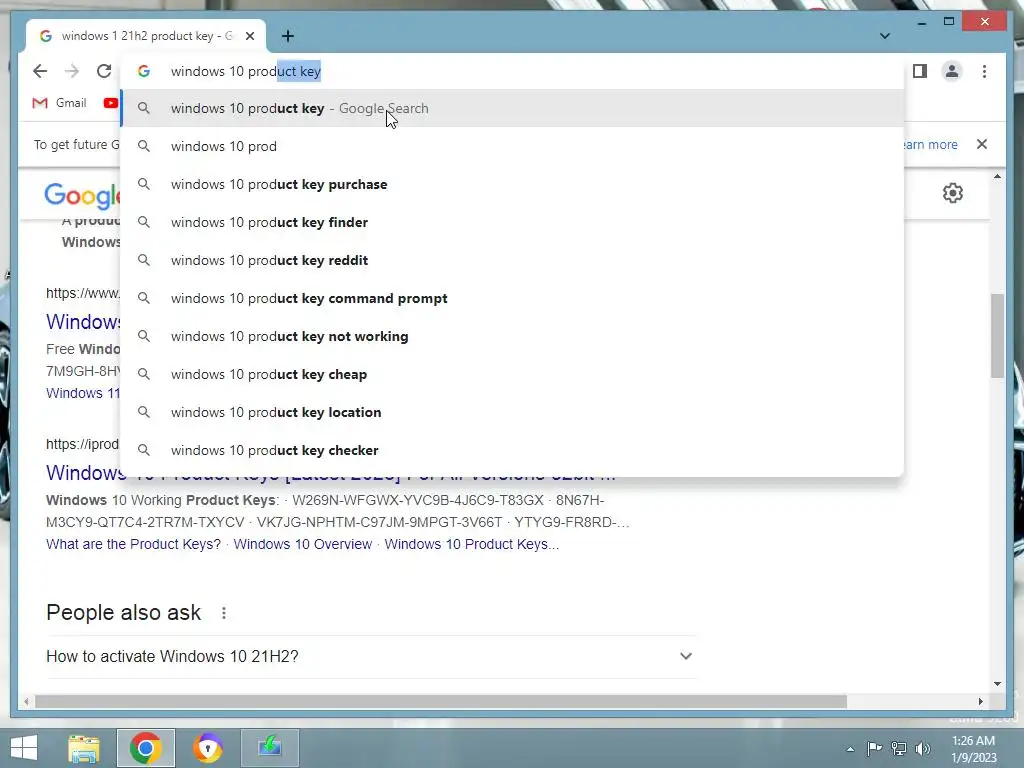Follow the 'Learn more' link in the info bar
1024x768 pixels.
931,144
